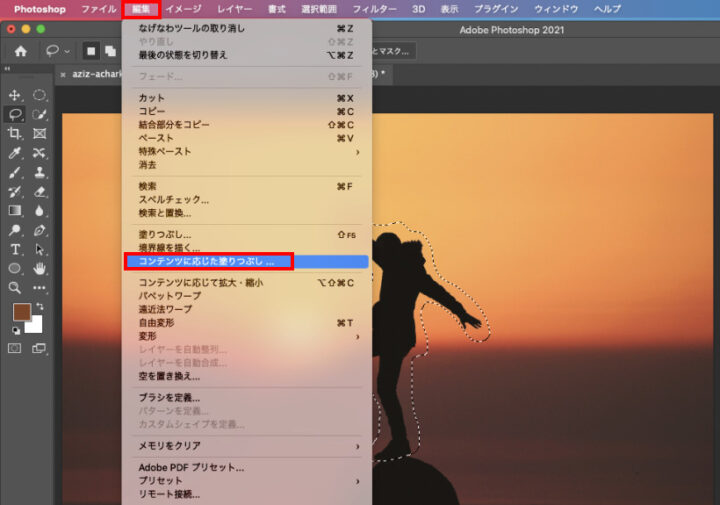Open the 選択範囲 menu
This screenshot has height=505, width=720.
click(319, 9)
